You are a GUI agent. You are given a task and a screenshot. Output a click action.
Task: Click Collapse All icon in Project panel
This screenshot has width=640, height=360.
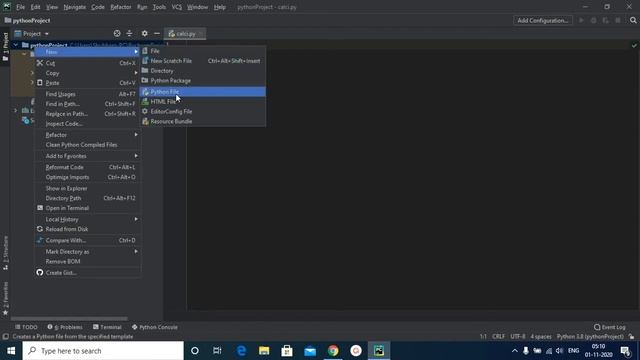(129, 34)
